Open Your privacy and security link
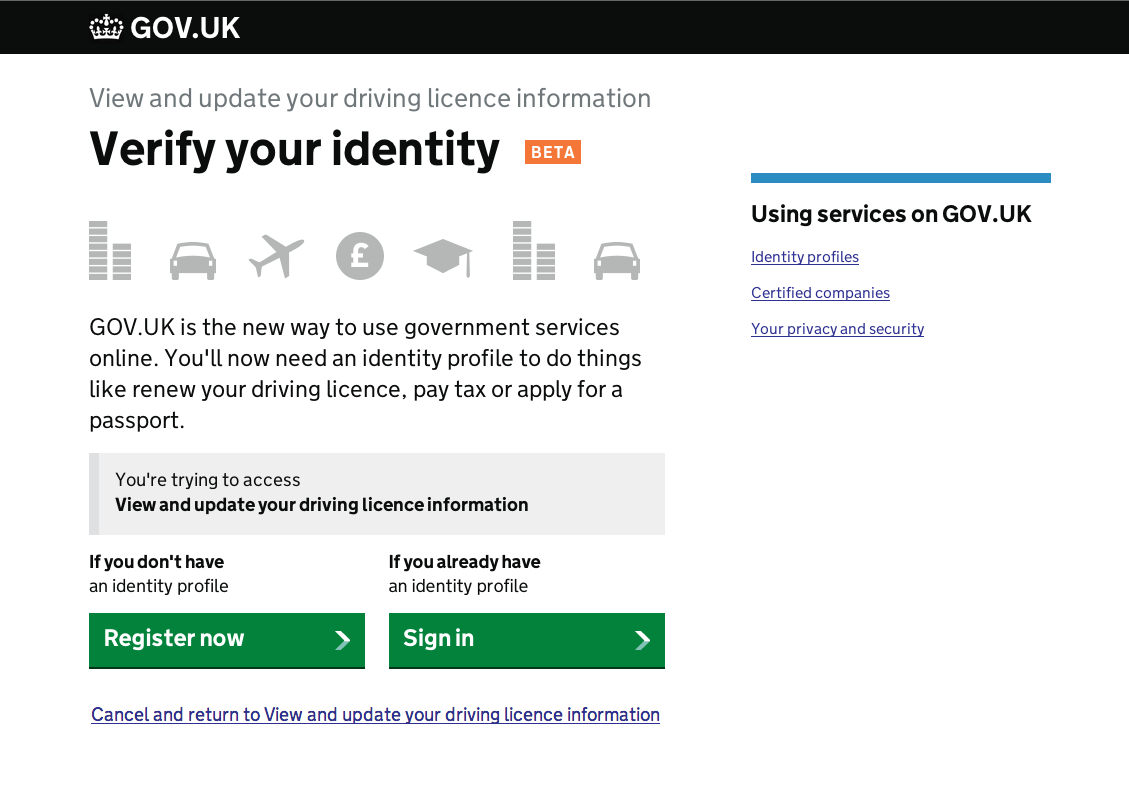The image size is (1129, 804). [x=837, y=329]
